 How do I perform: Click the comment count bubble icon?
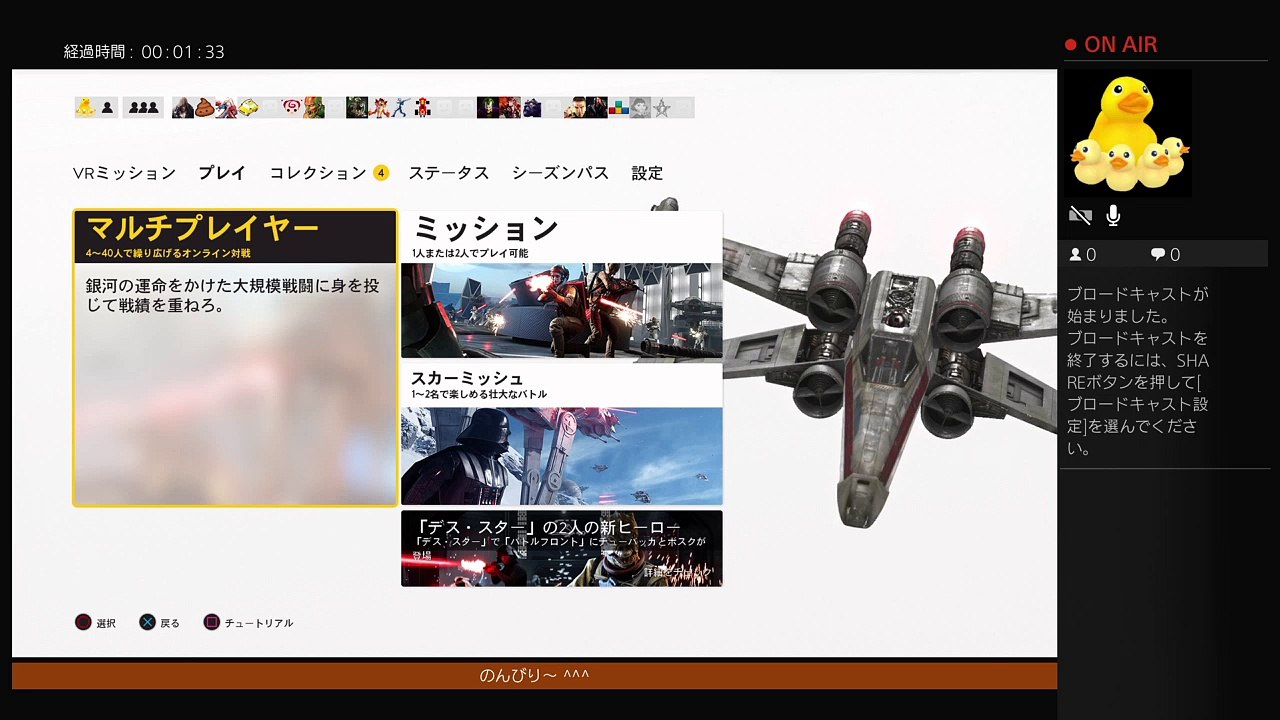pos(1158,255)
